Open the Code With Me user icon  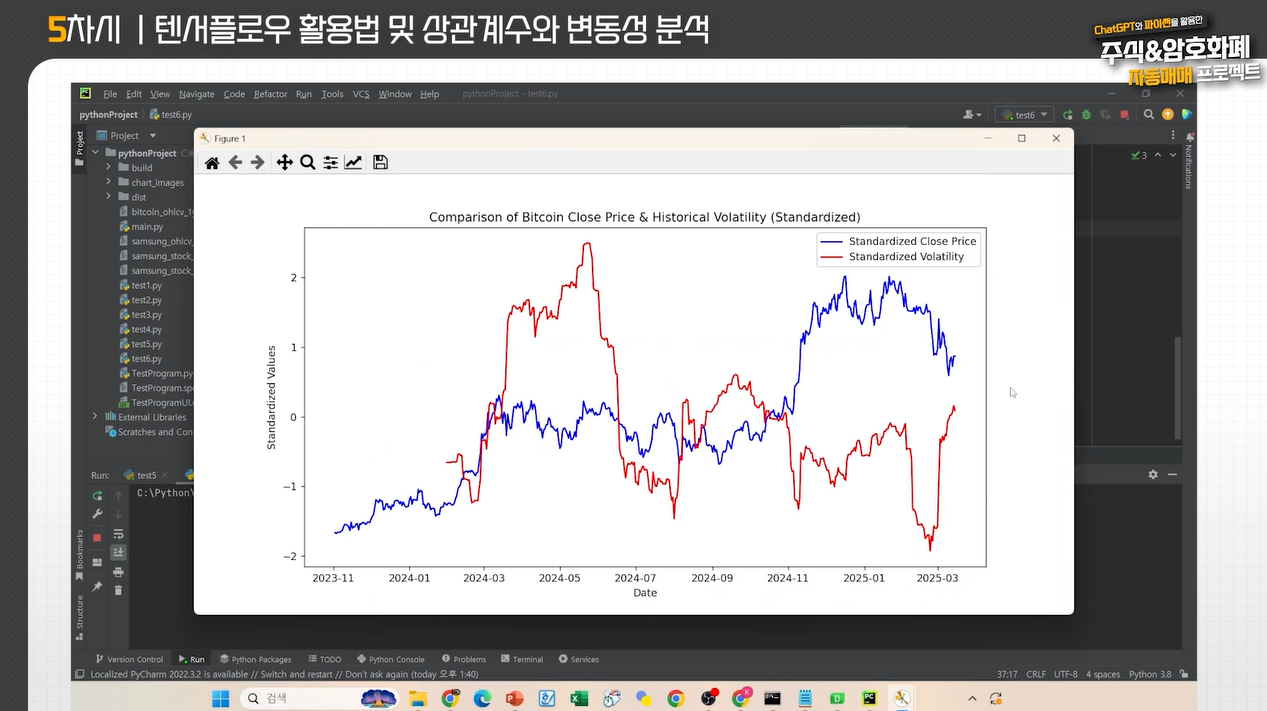coord(972,114)
